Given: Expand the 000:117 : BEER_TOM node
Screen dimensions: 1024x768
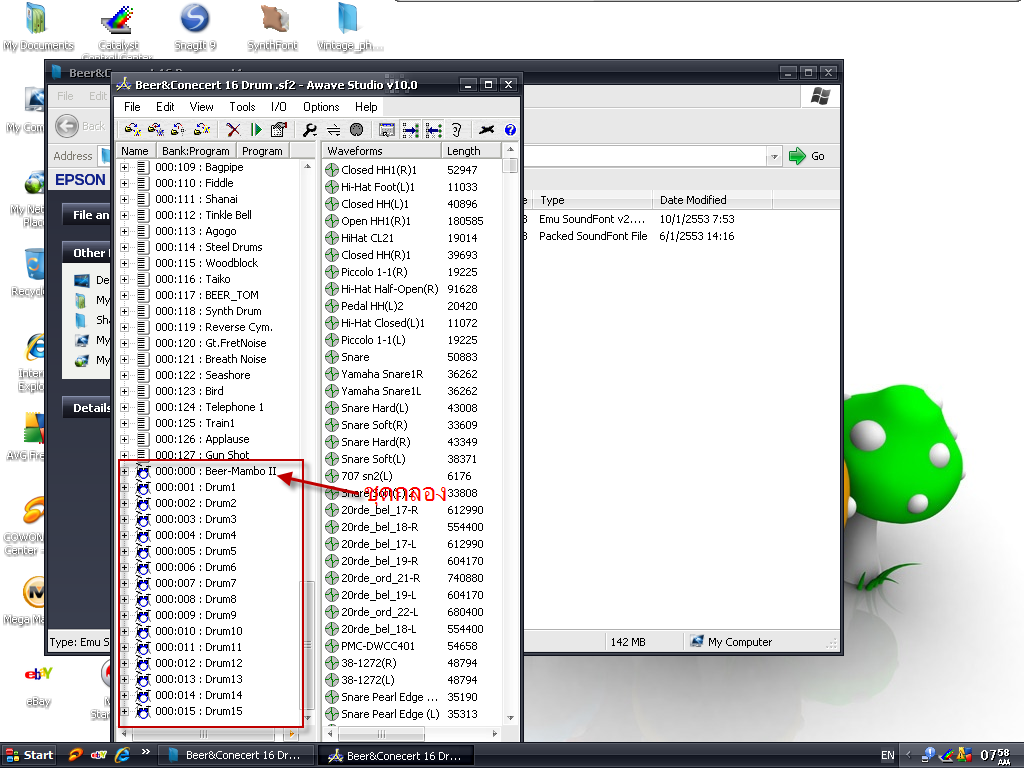Looking at the screenshot, I should (124, 295).
